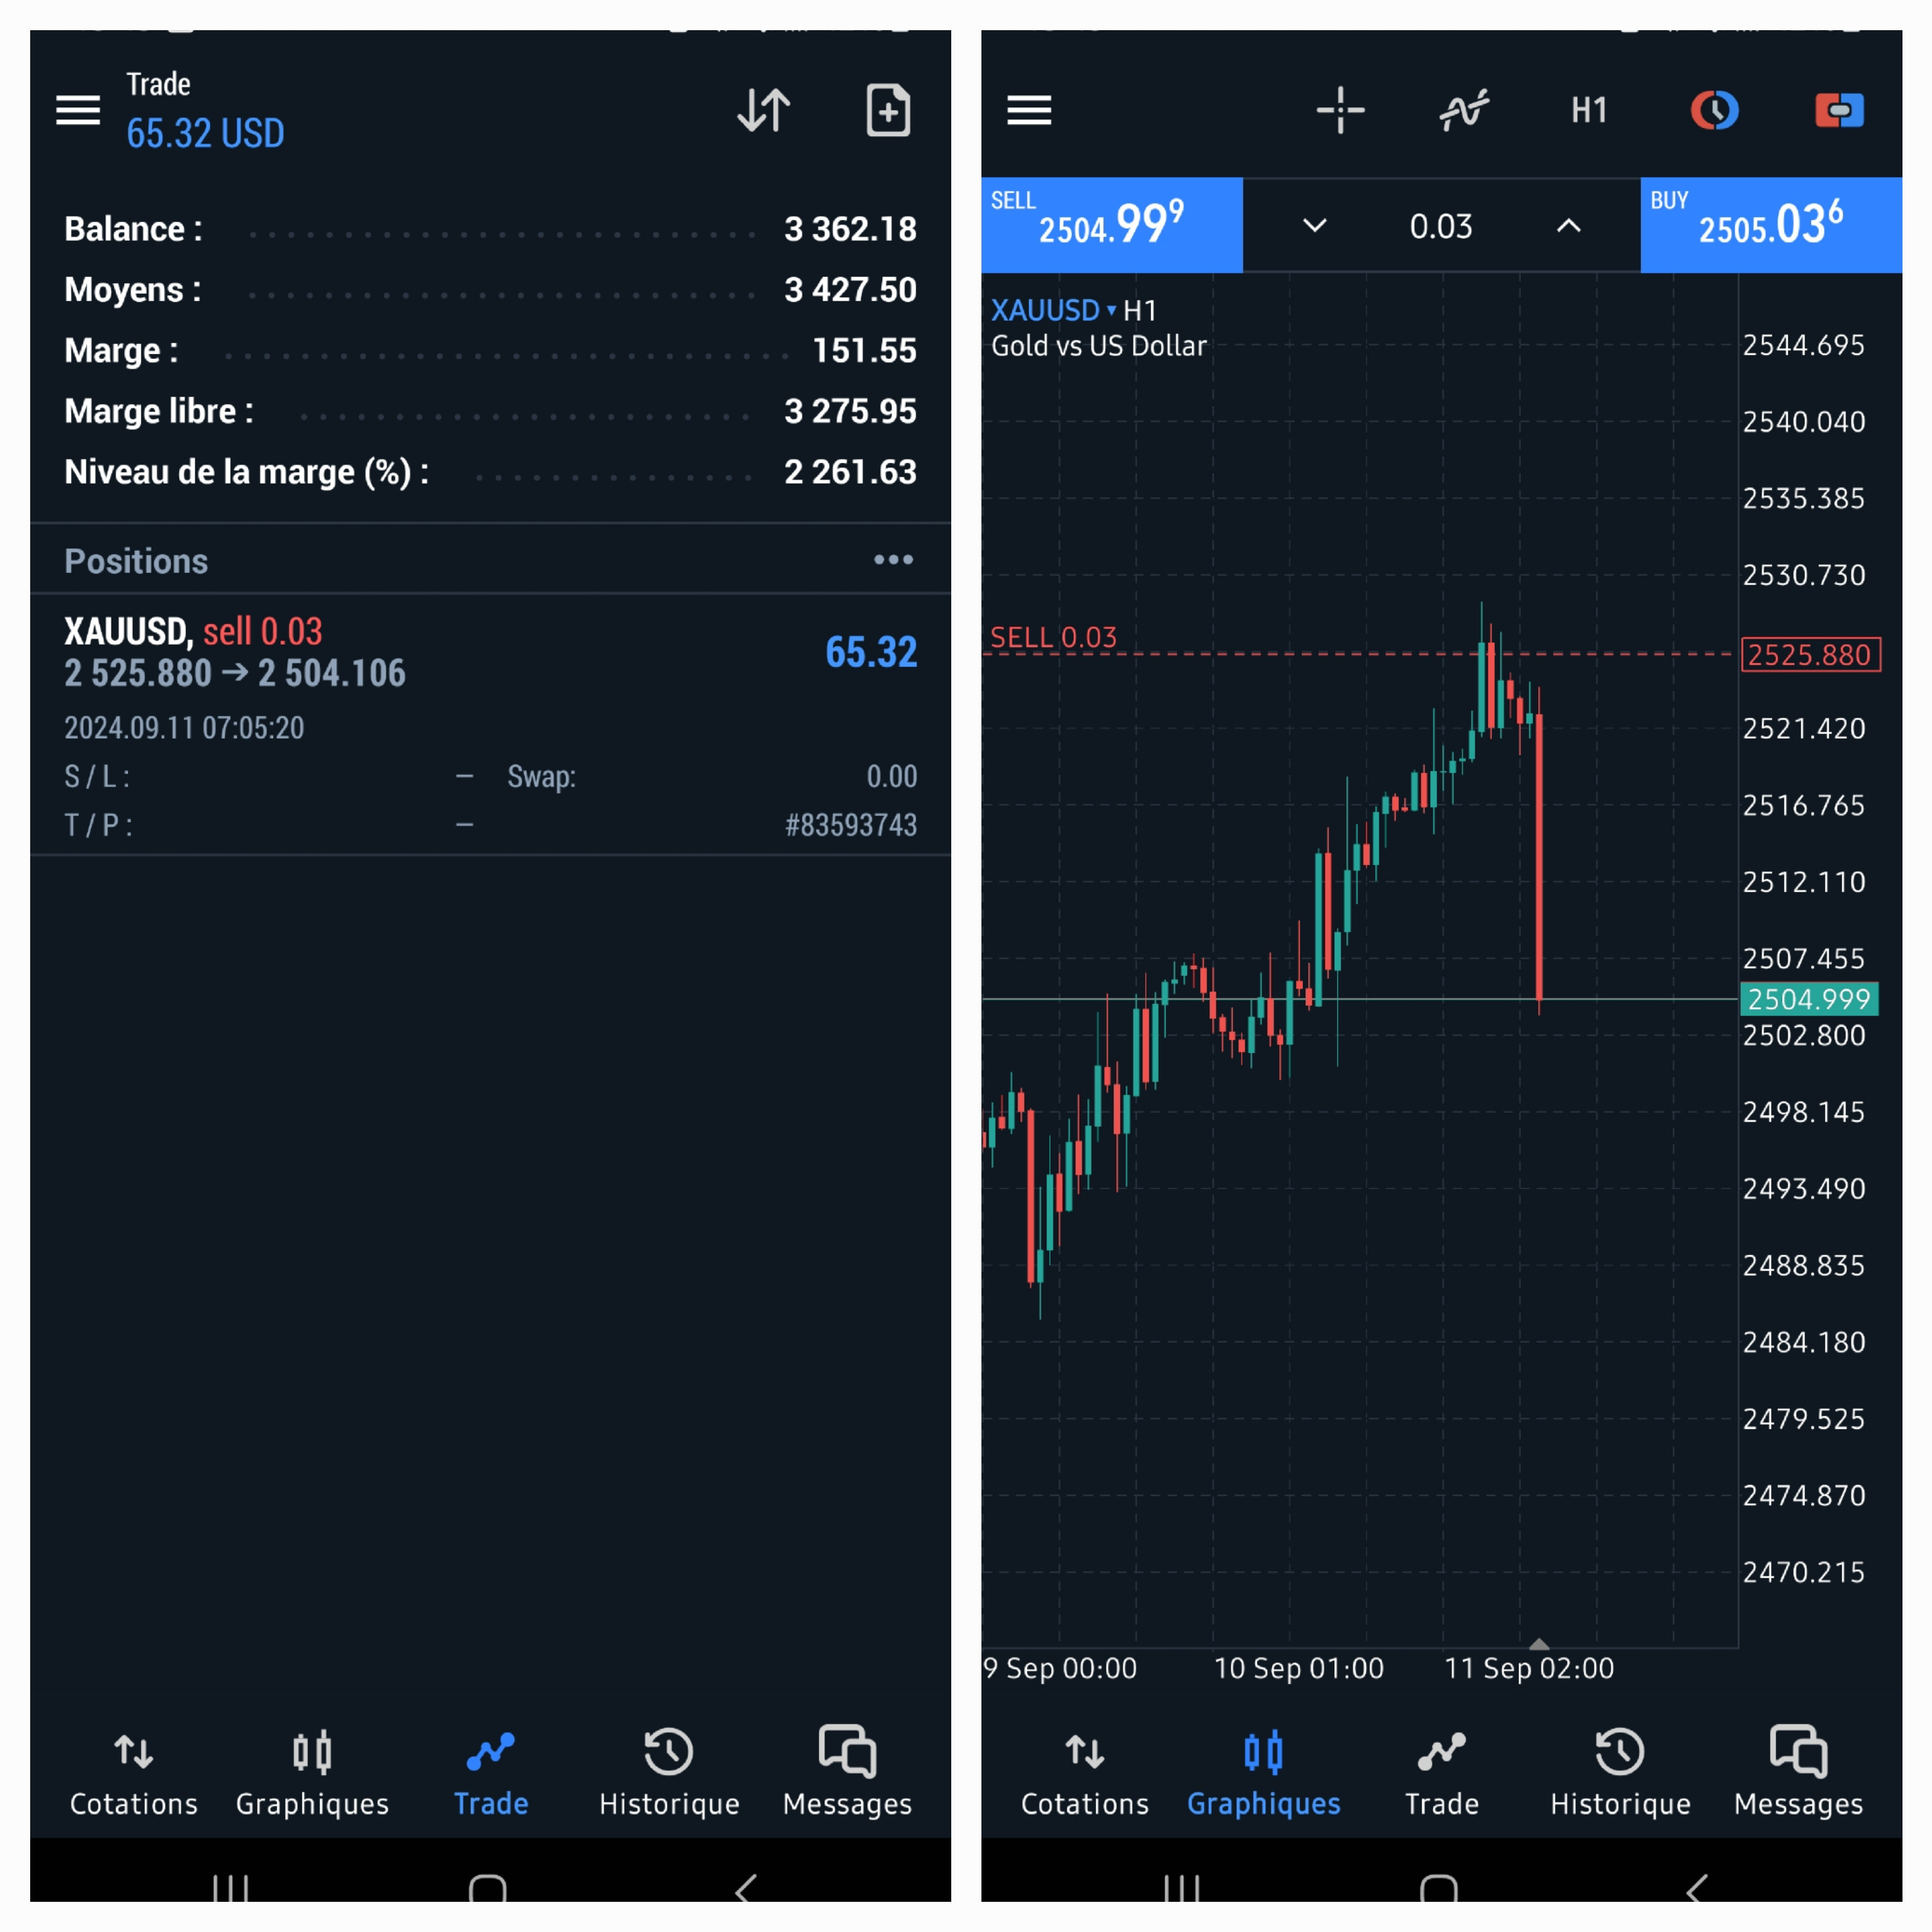
Task: Open the indicators icon on chart toolbar
Action: pyautogui.click(x=1464, y=110)
